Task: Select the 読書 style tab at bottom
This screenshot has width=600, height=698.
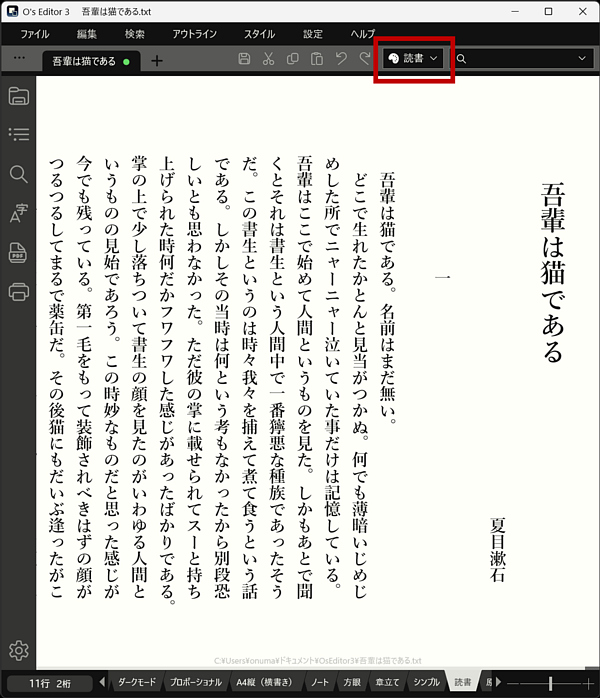Action: click(462, 682)
